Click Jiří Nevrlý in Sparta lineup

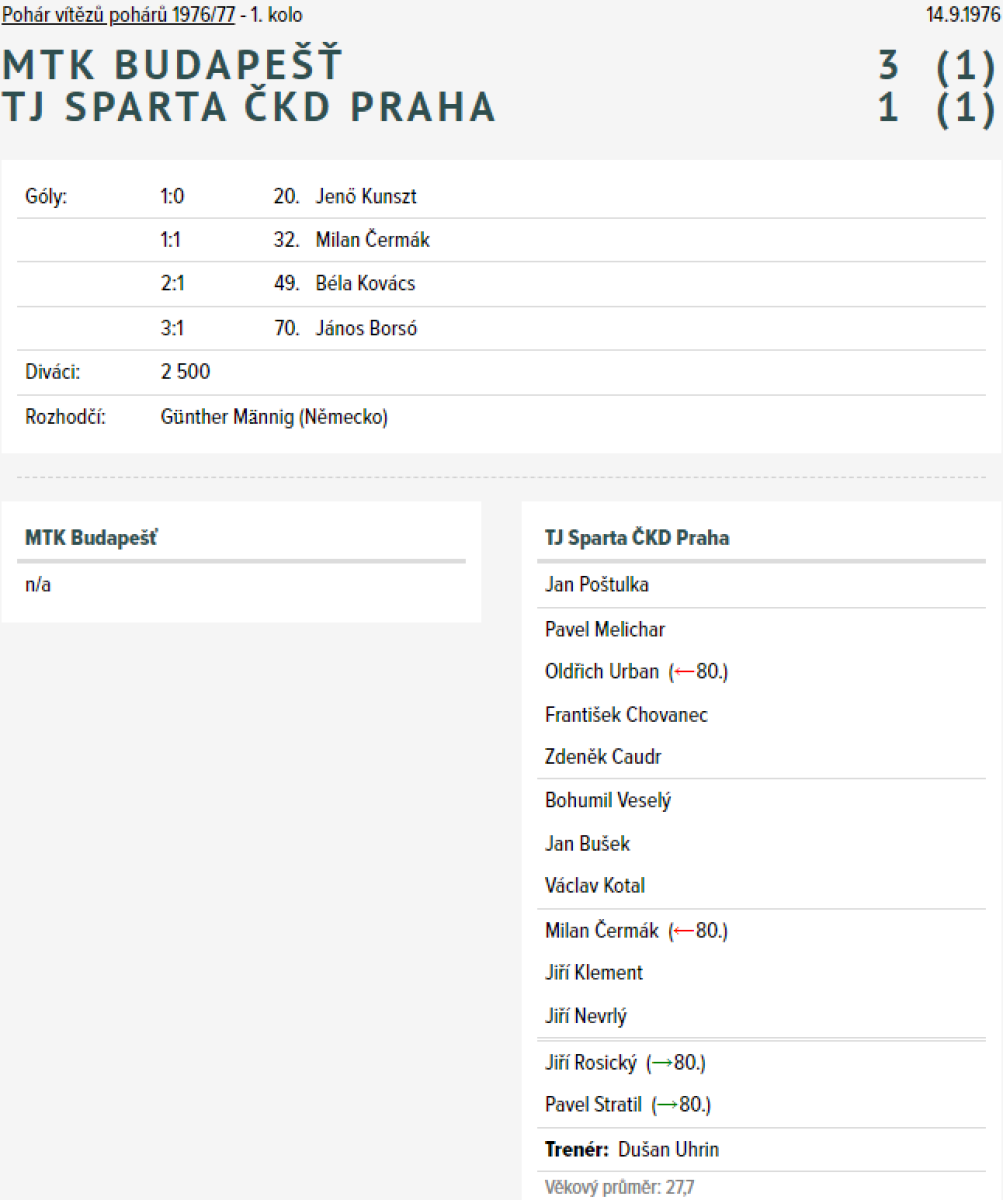pyautogui.click(x=586, y=1016)
